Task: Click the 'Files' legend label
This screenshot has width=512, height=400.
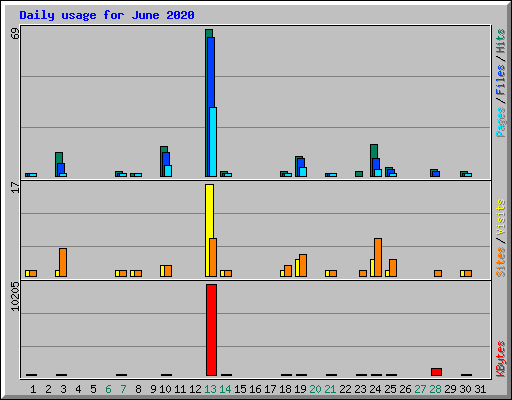Action: click(500, 79)
